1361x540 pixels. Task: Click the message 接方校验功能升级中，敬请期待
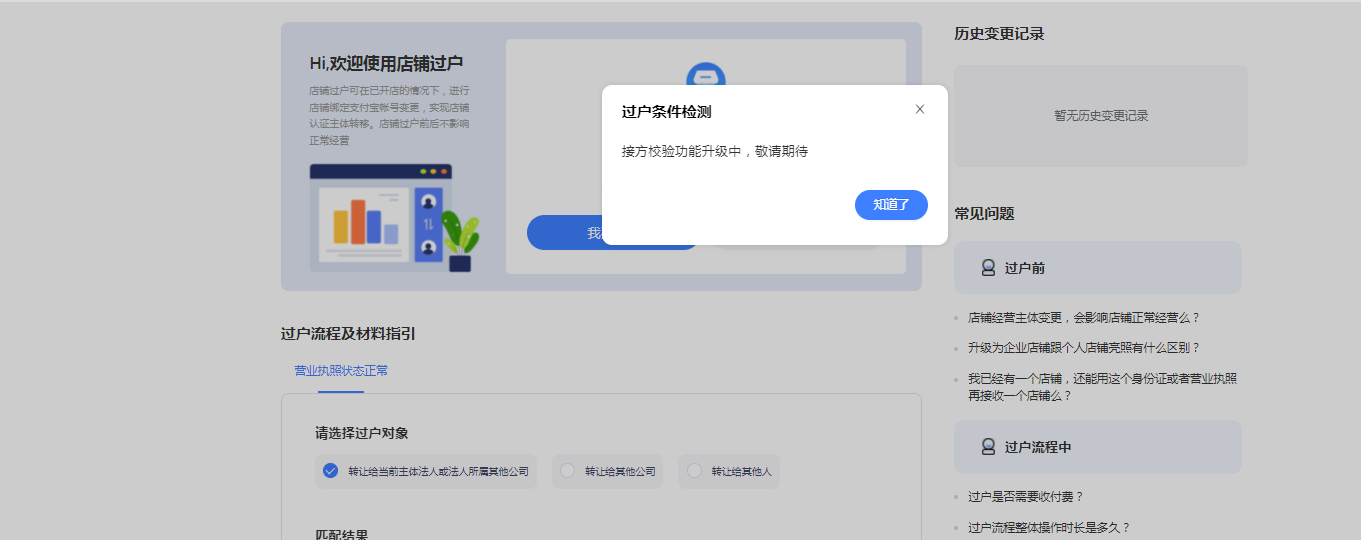(x=714, y=152)
